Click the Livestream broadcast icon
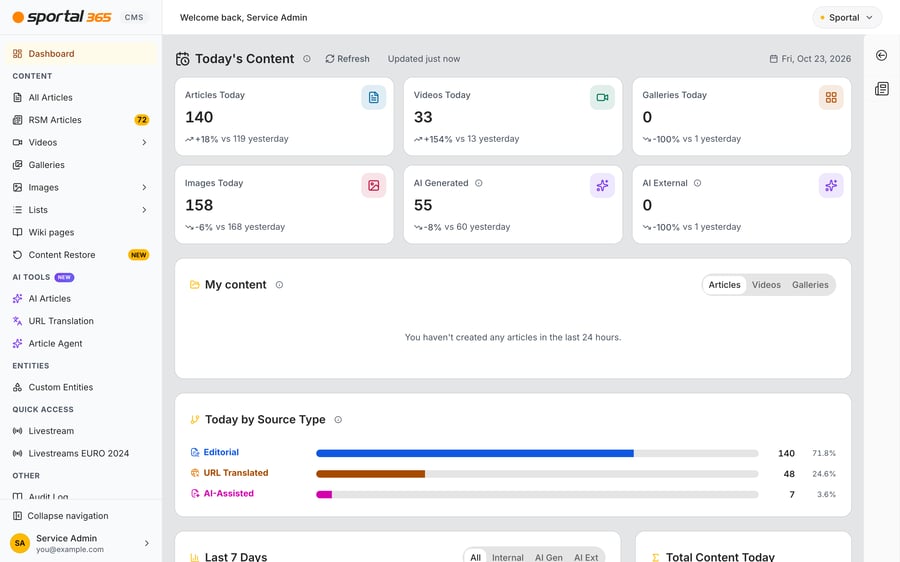Screen dimensions: 900x562 [x=18, y=431]
